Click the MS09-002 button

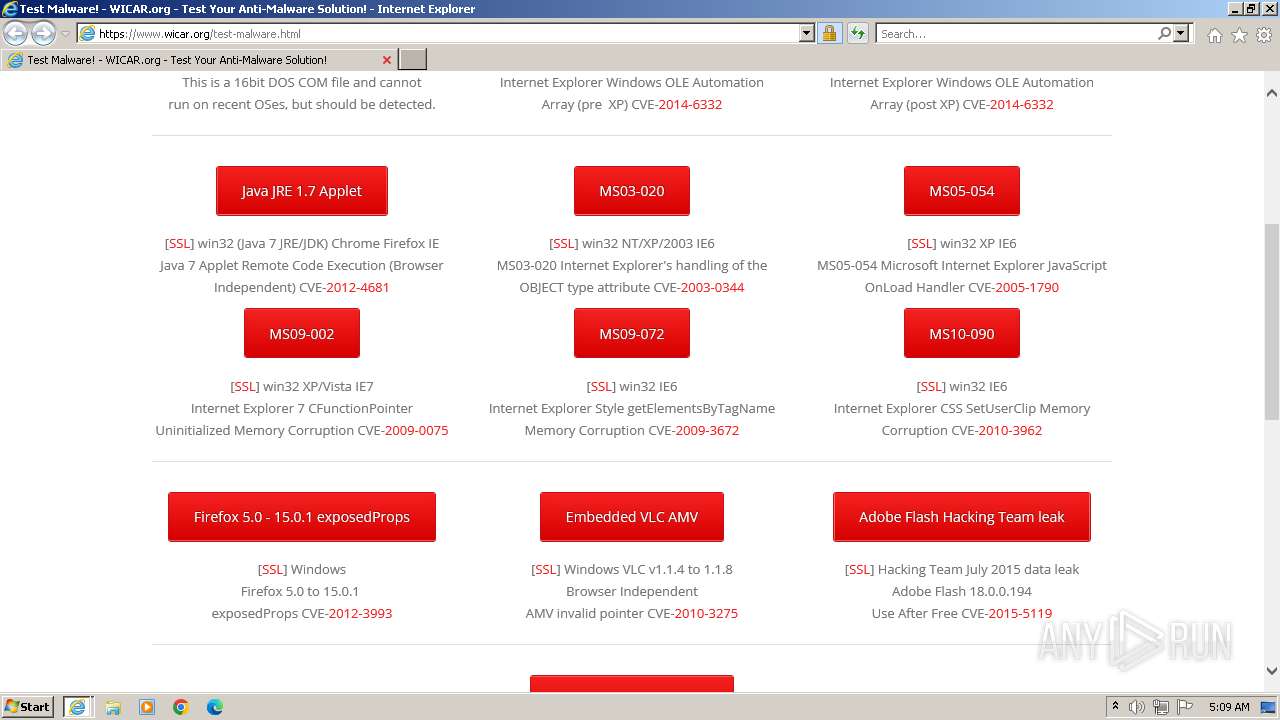[x=302, y=334]
